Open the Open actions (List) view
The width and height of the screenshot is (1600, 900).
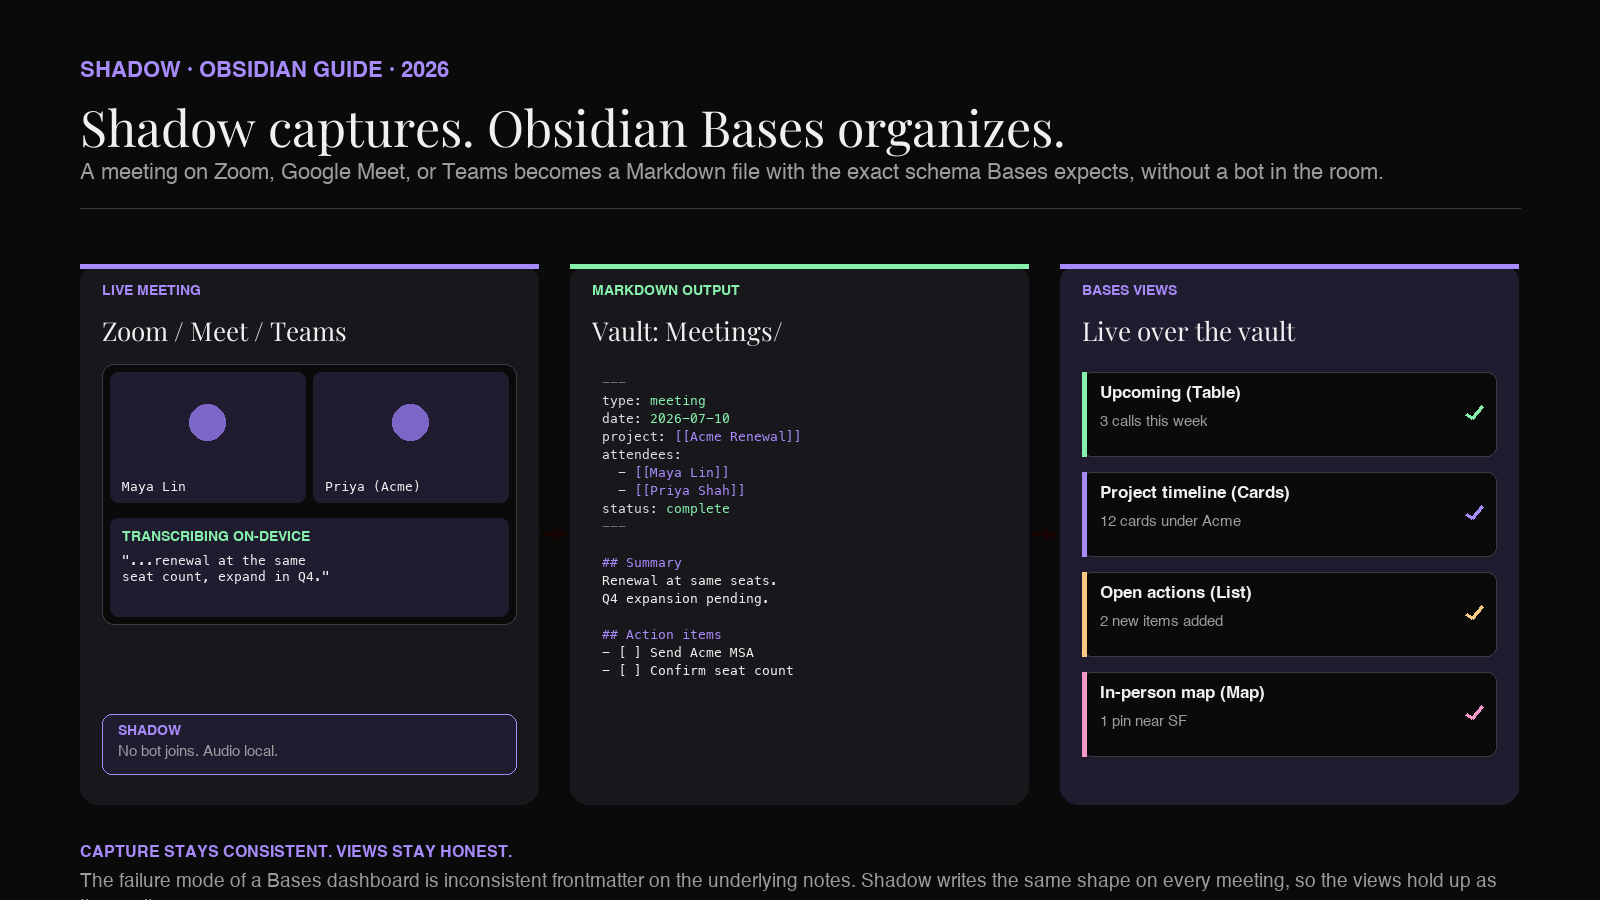[1289, 614]
